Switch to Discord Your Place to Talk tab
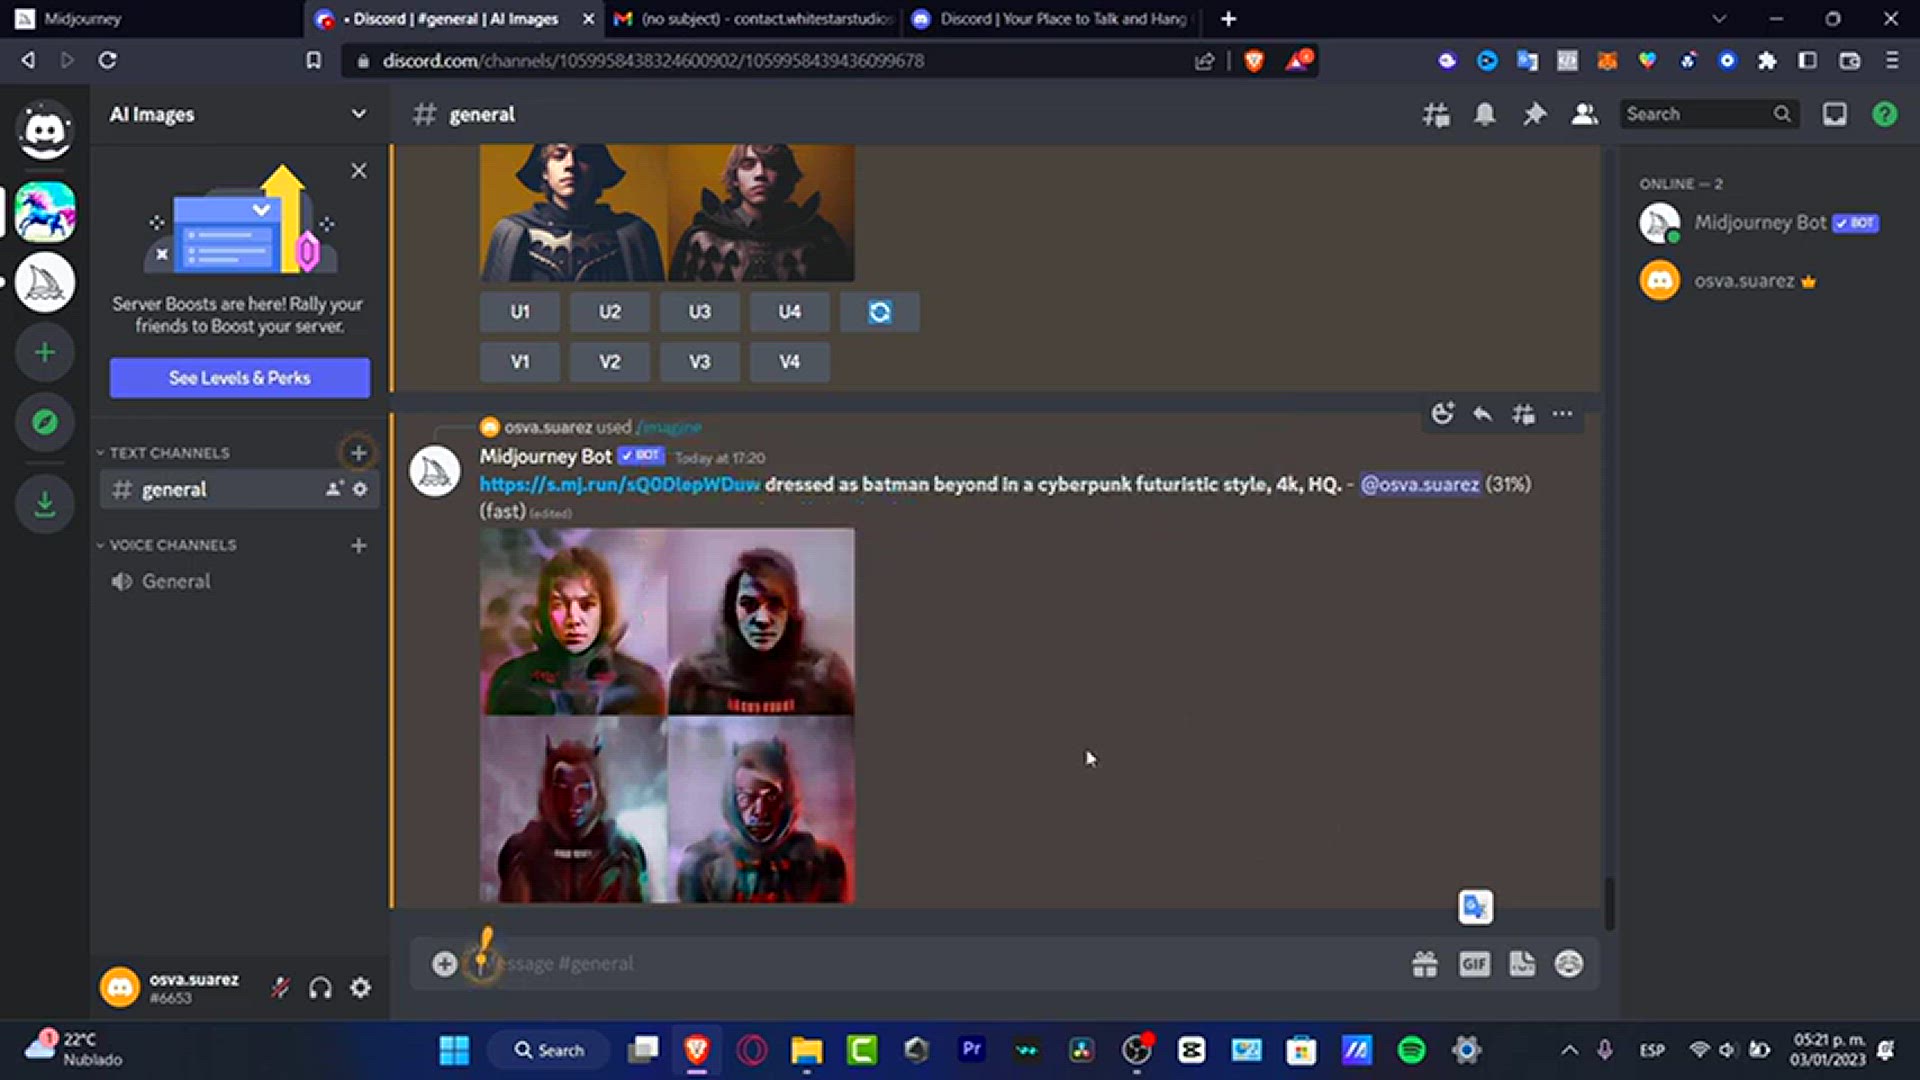This screenshot has width=1920, height=1080. [x=1052, y=19]
